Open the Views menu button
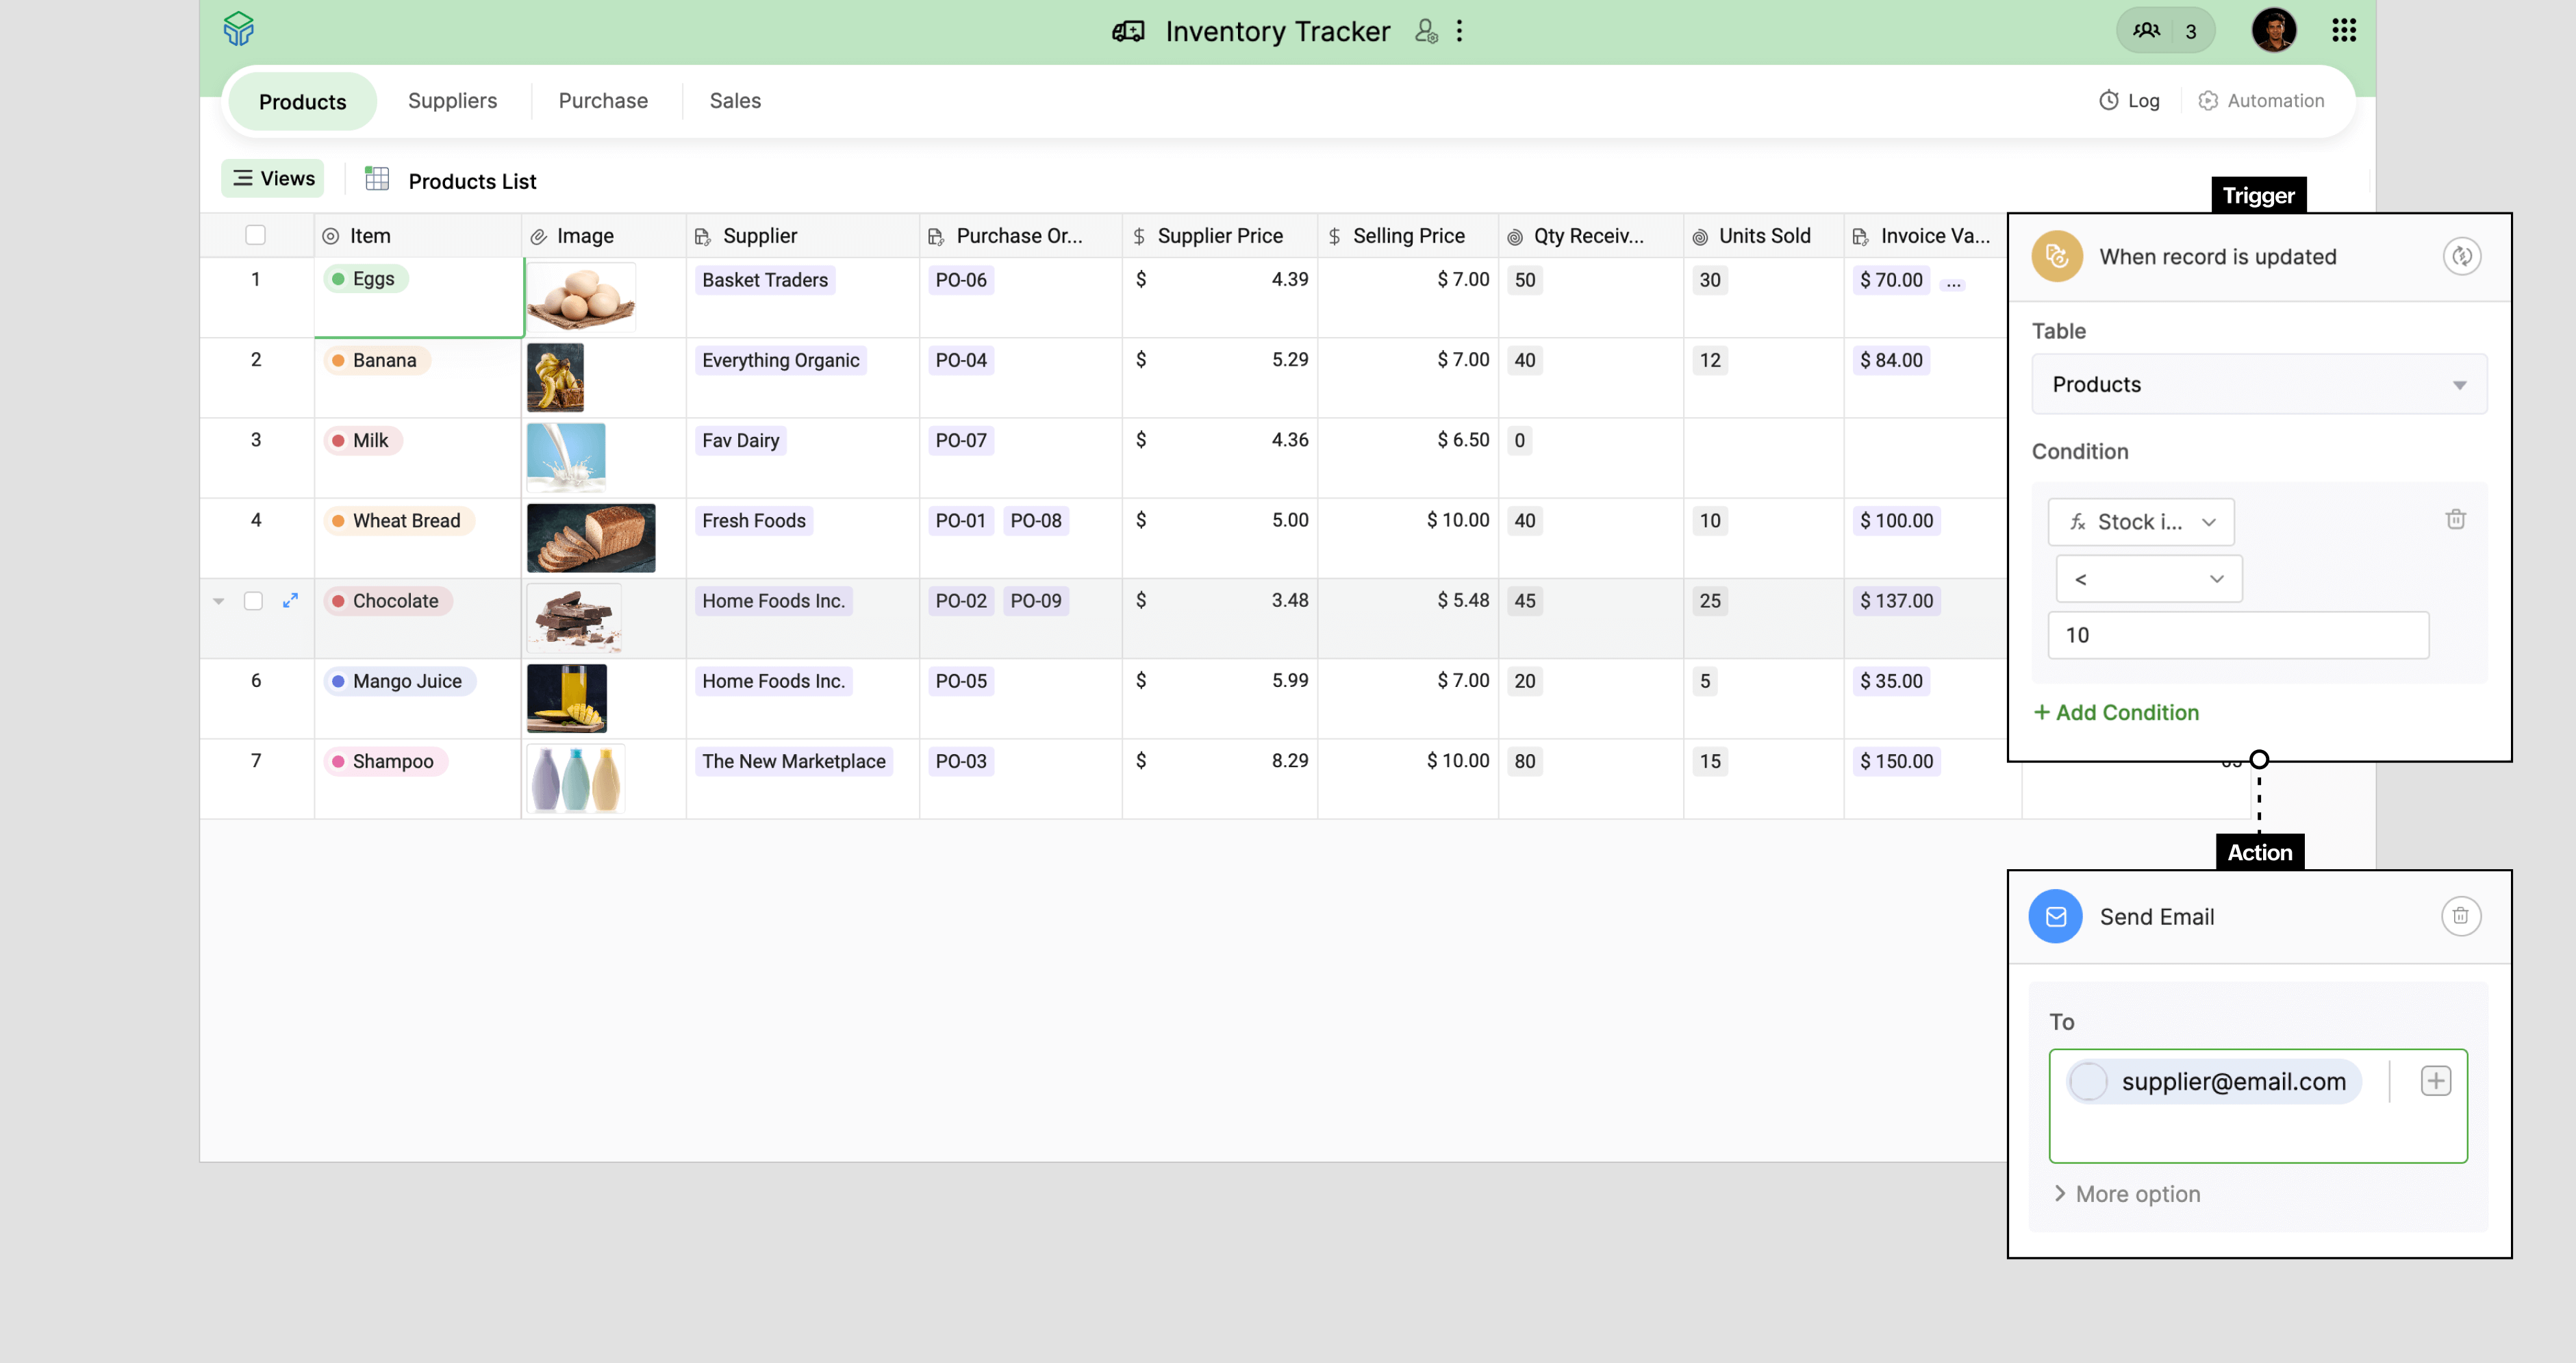Viewport: 2576px width, 1363px height. [273, 178]
